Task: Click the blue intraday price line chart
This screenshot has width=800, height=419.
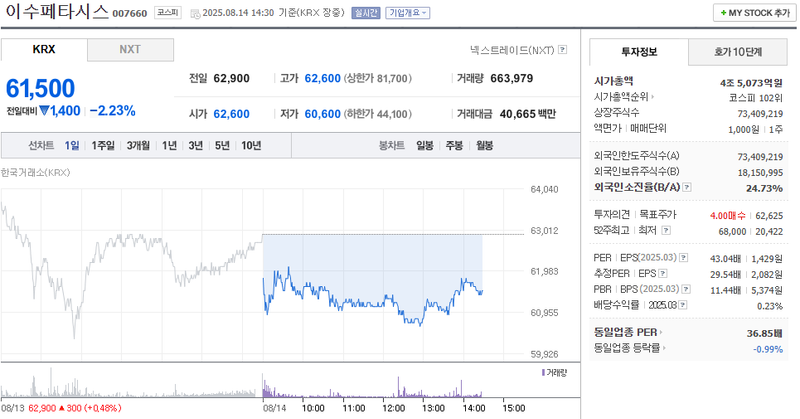Action: point(372,297)
